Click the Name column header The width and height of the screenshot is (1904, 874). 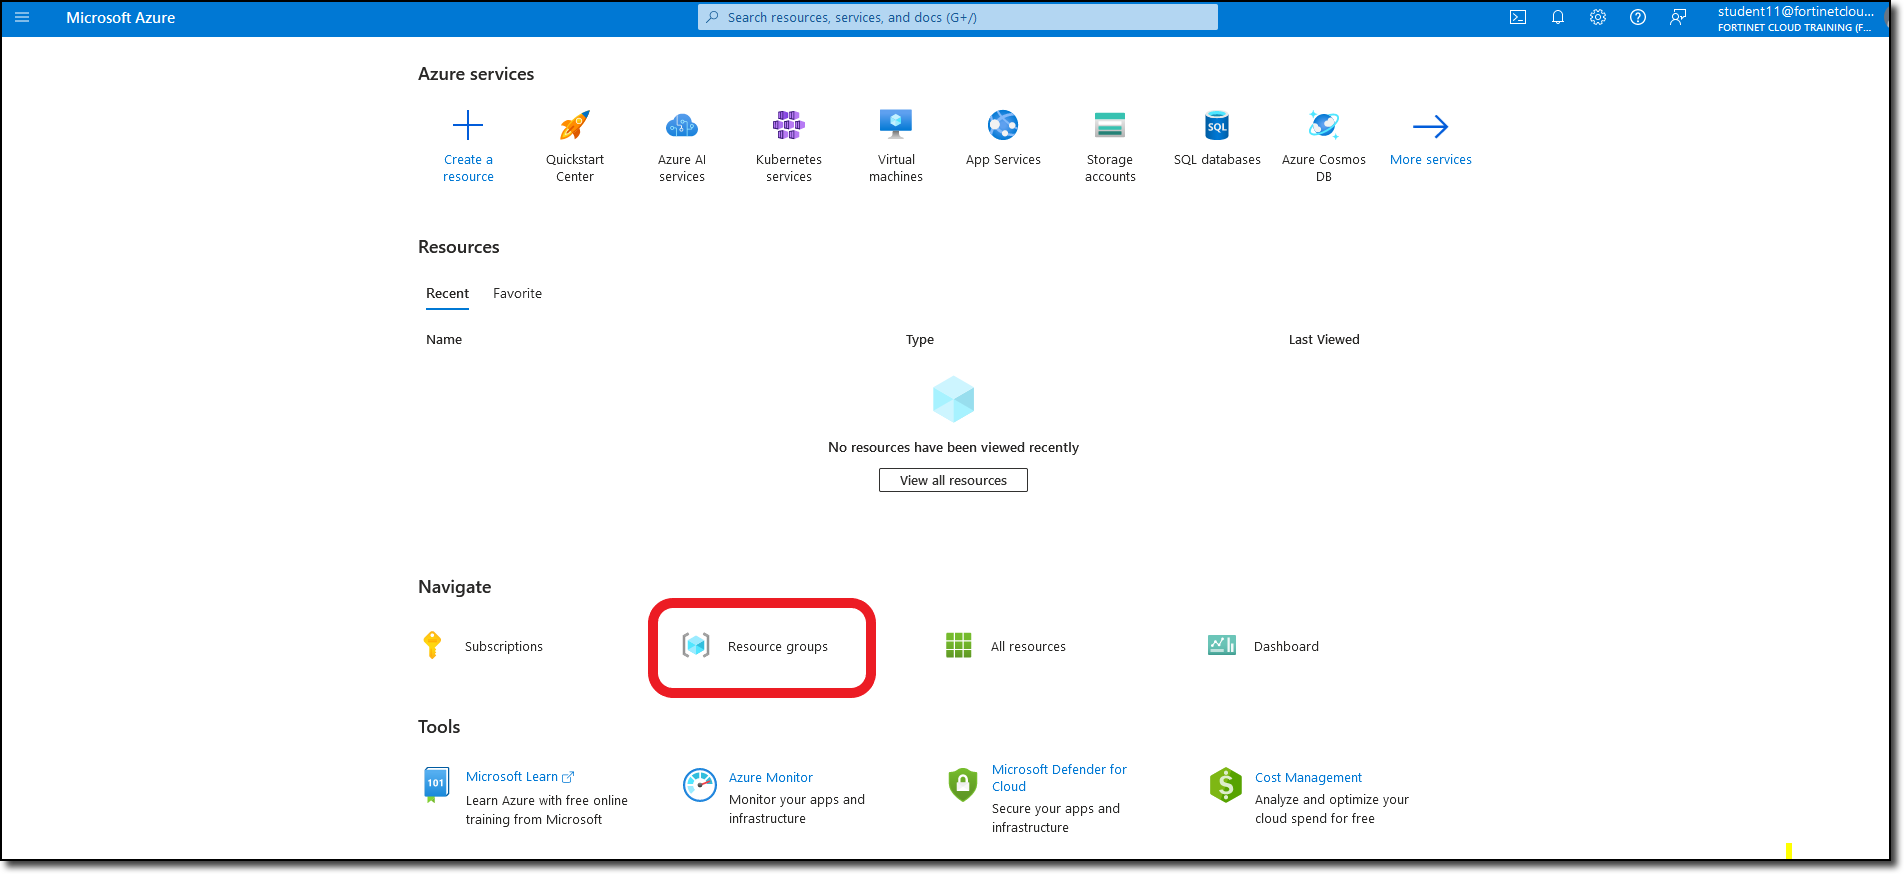pyautogui.click(x=444, y=340)
